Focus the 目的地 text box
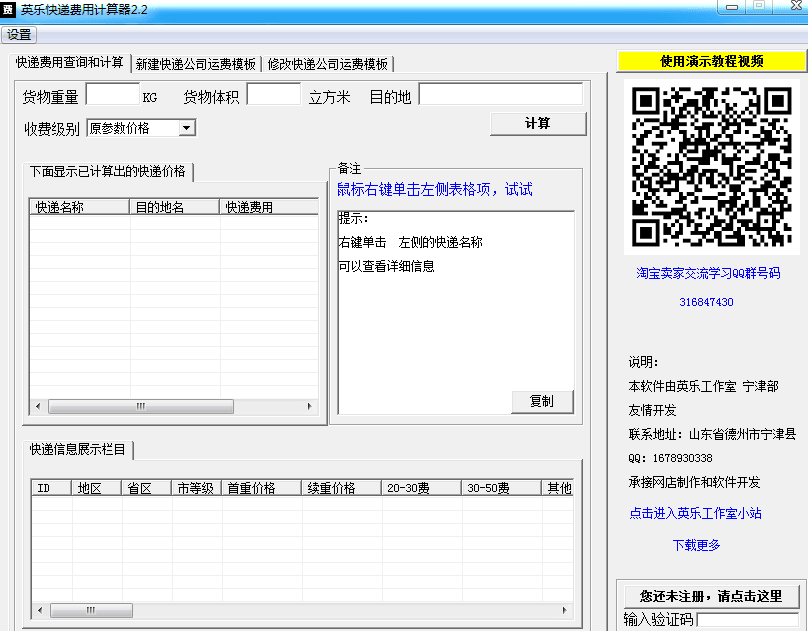Screen dimensions: 808x631 pos(500,95)
